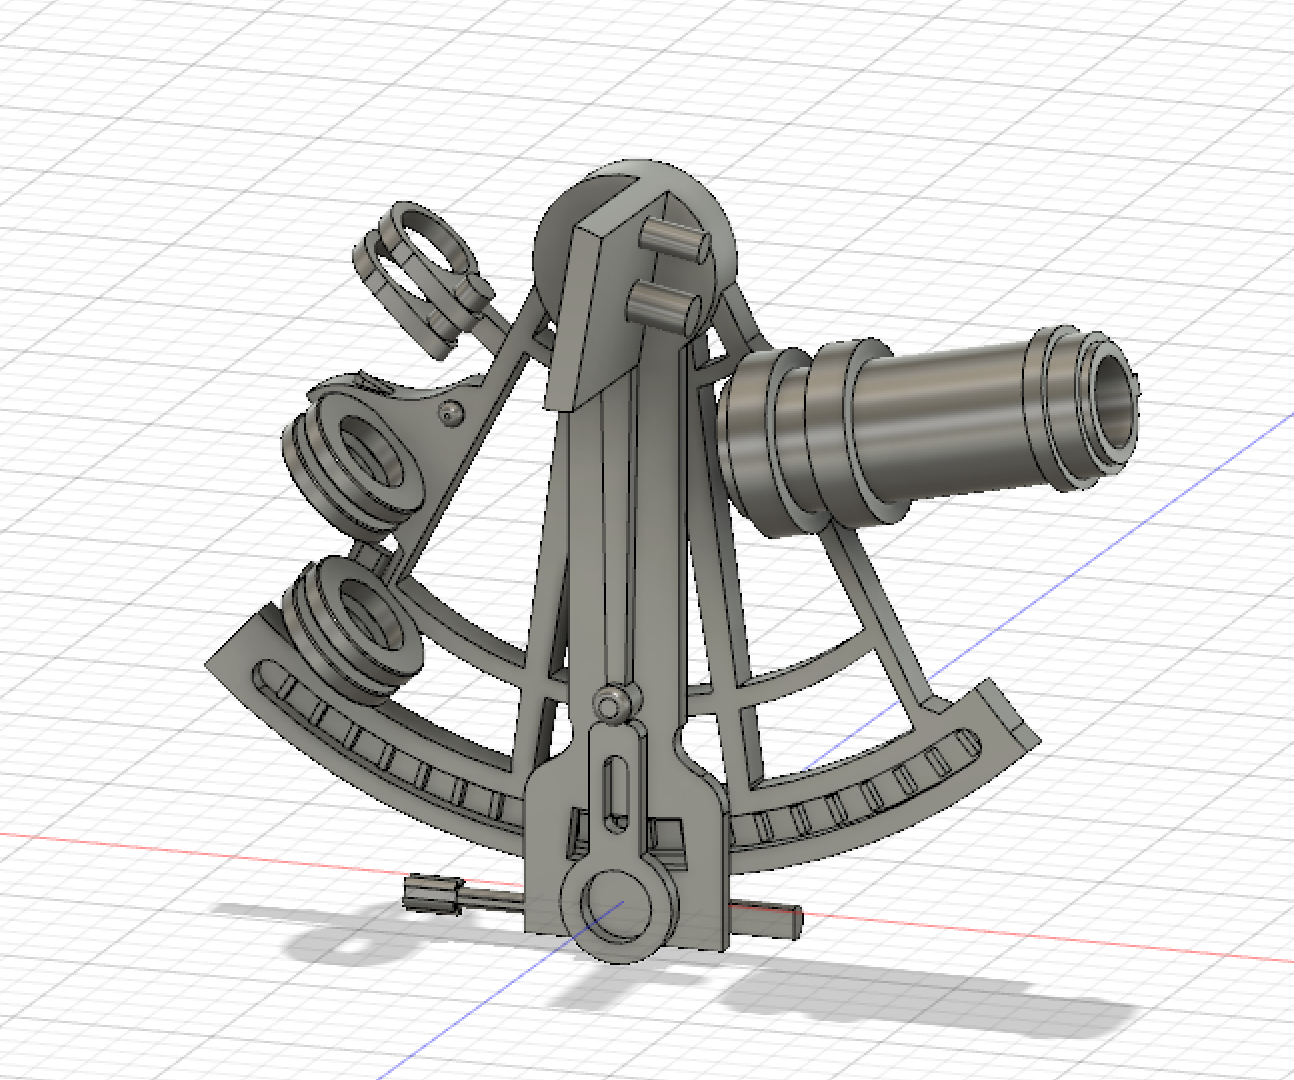Select the small thumbscrew left of the base
This screenshot has width=1294, height=1080.
tap(430, 895)
